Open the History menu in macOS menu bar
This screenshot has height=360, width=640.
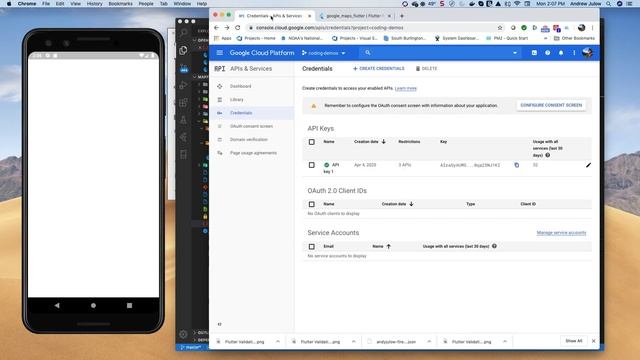[94, 4]
